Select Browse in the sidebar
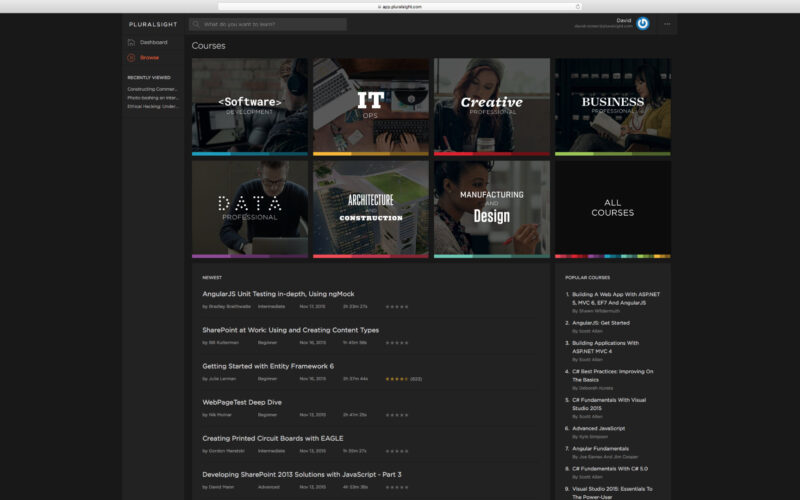 149,58
